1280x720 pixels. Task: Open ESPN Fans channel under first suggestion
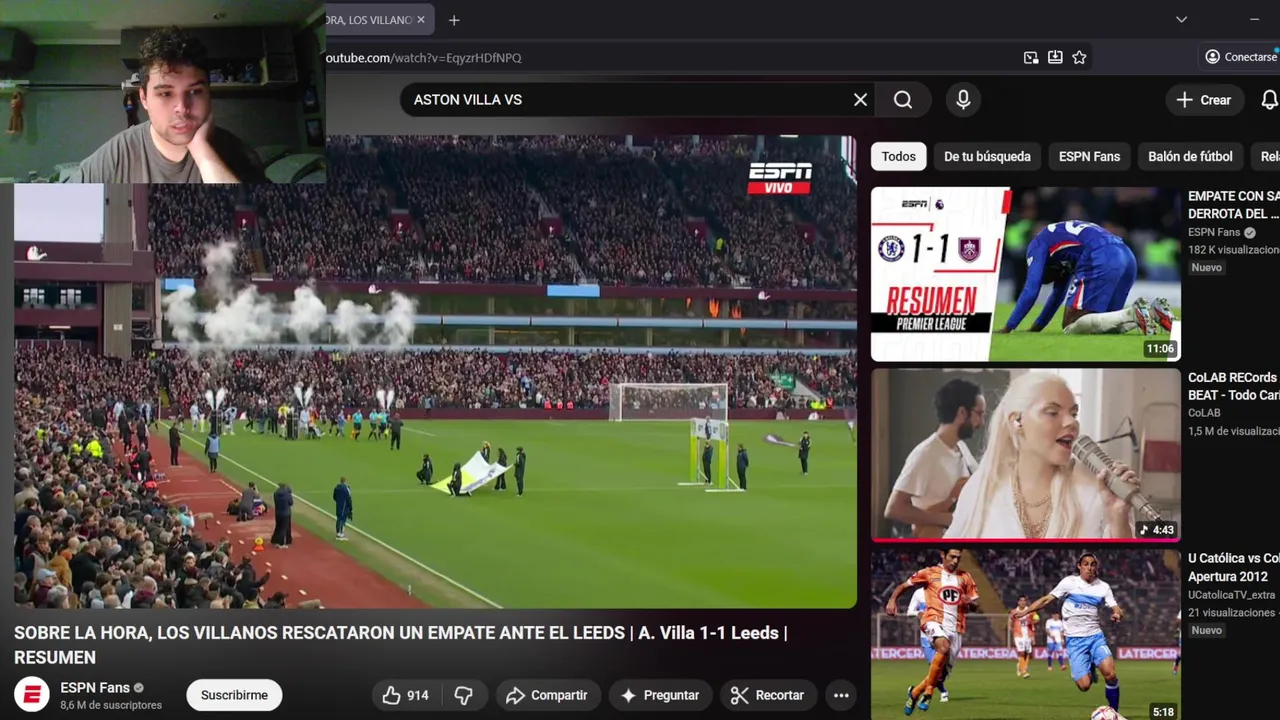(1214, 232)
